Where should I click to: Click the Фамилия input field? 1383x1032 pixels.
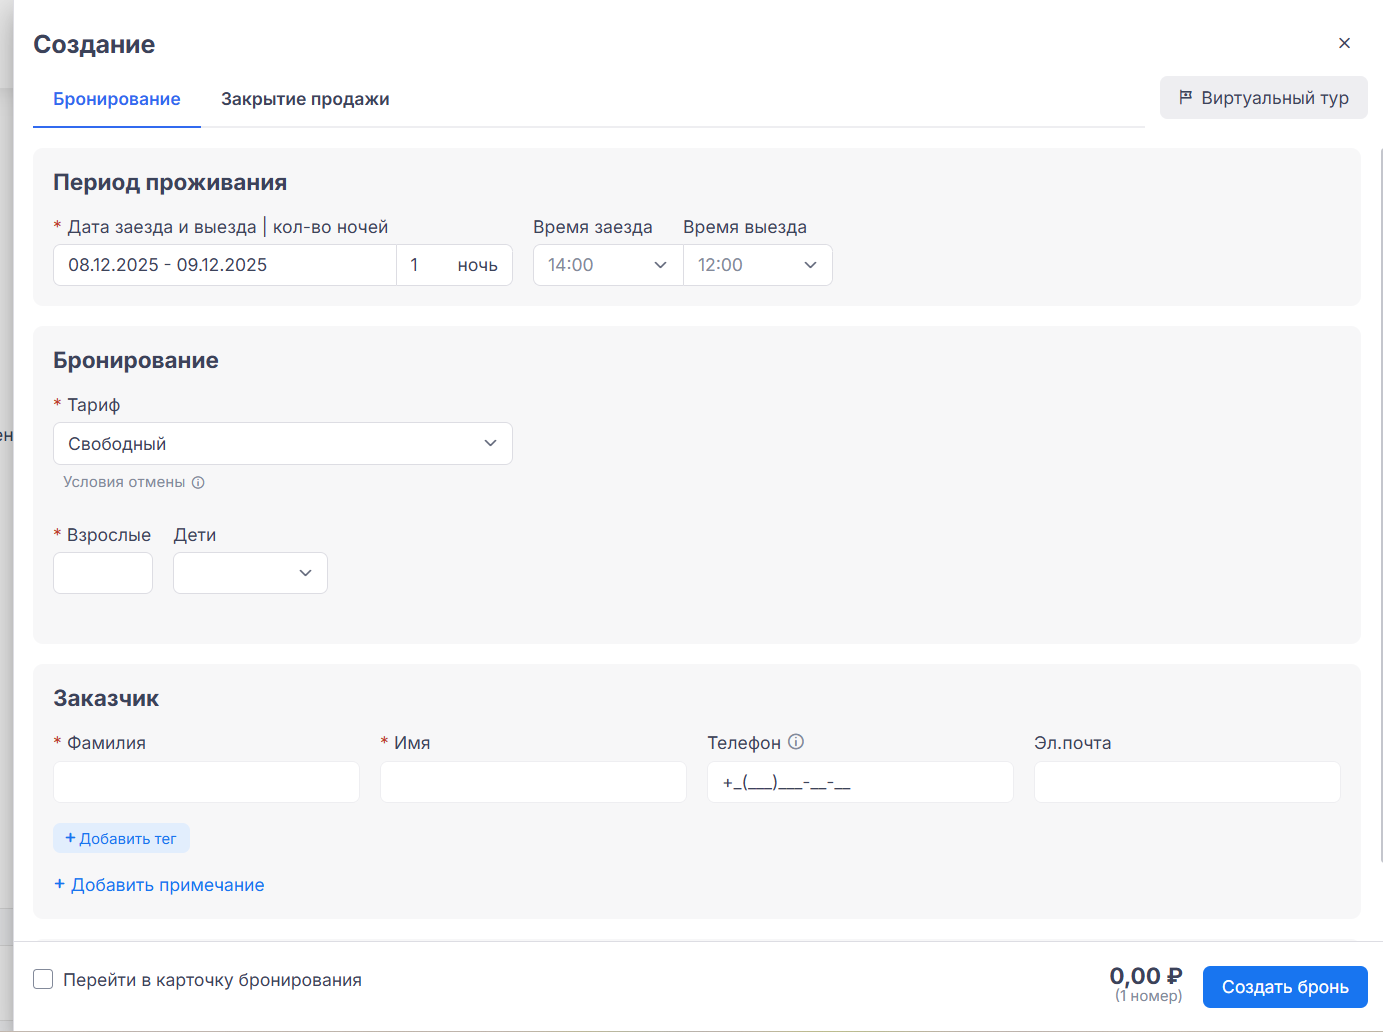click(x=206, y=782)
